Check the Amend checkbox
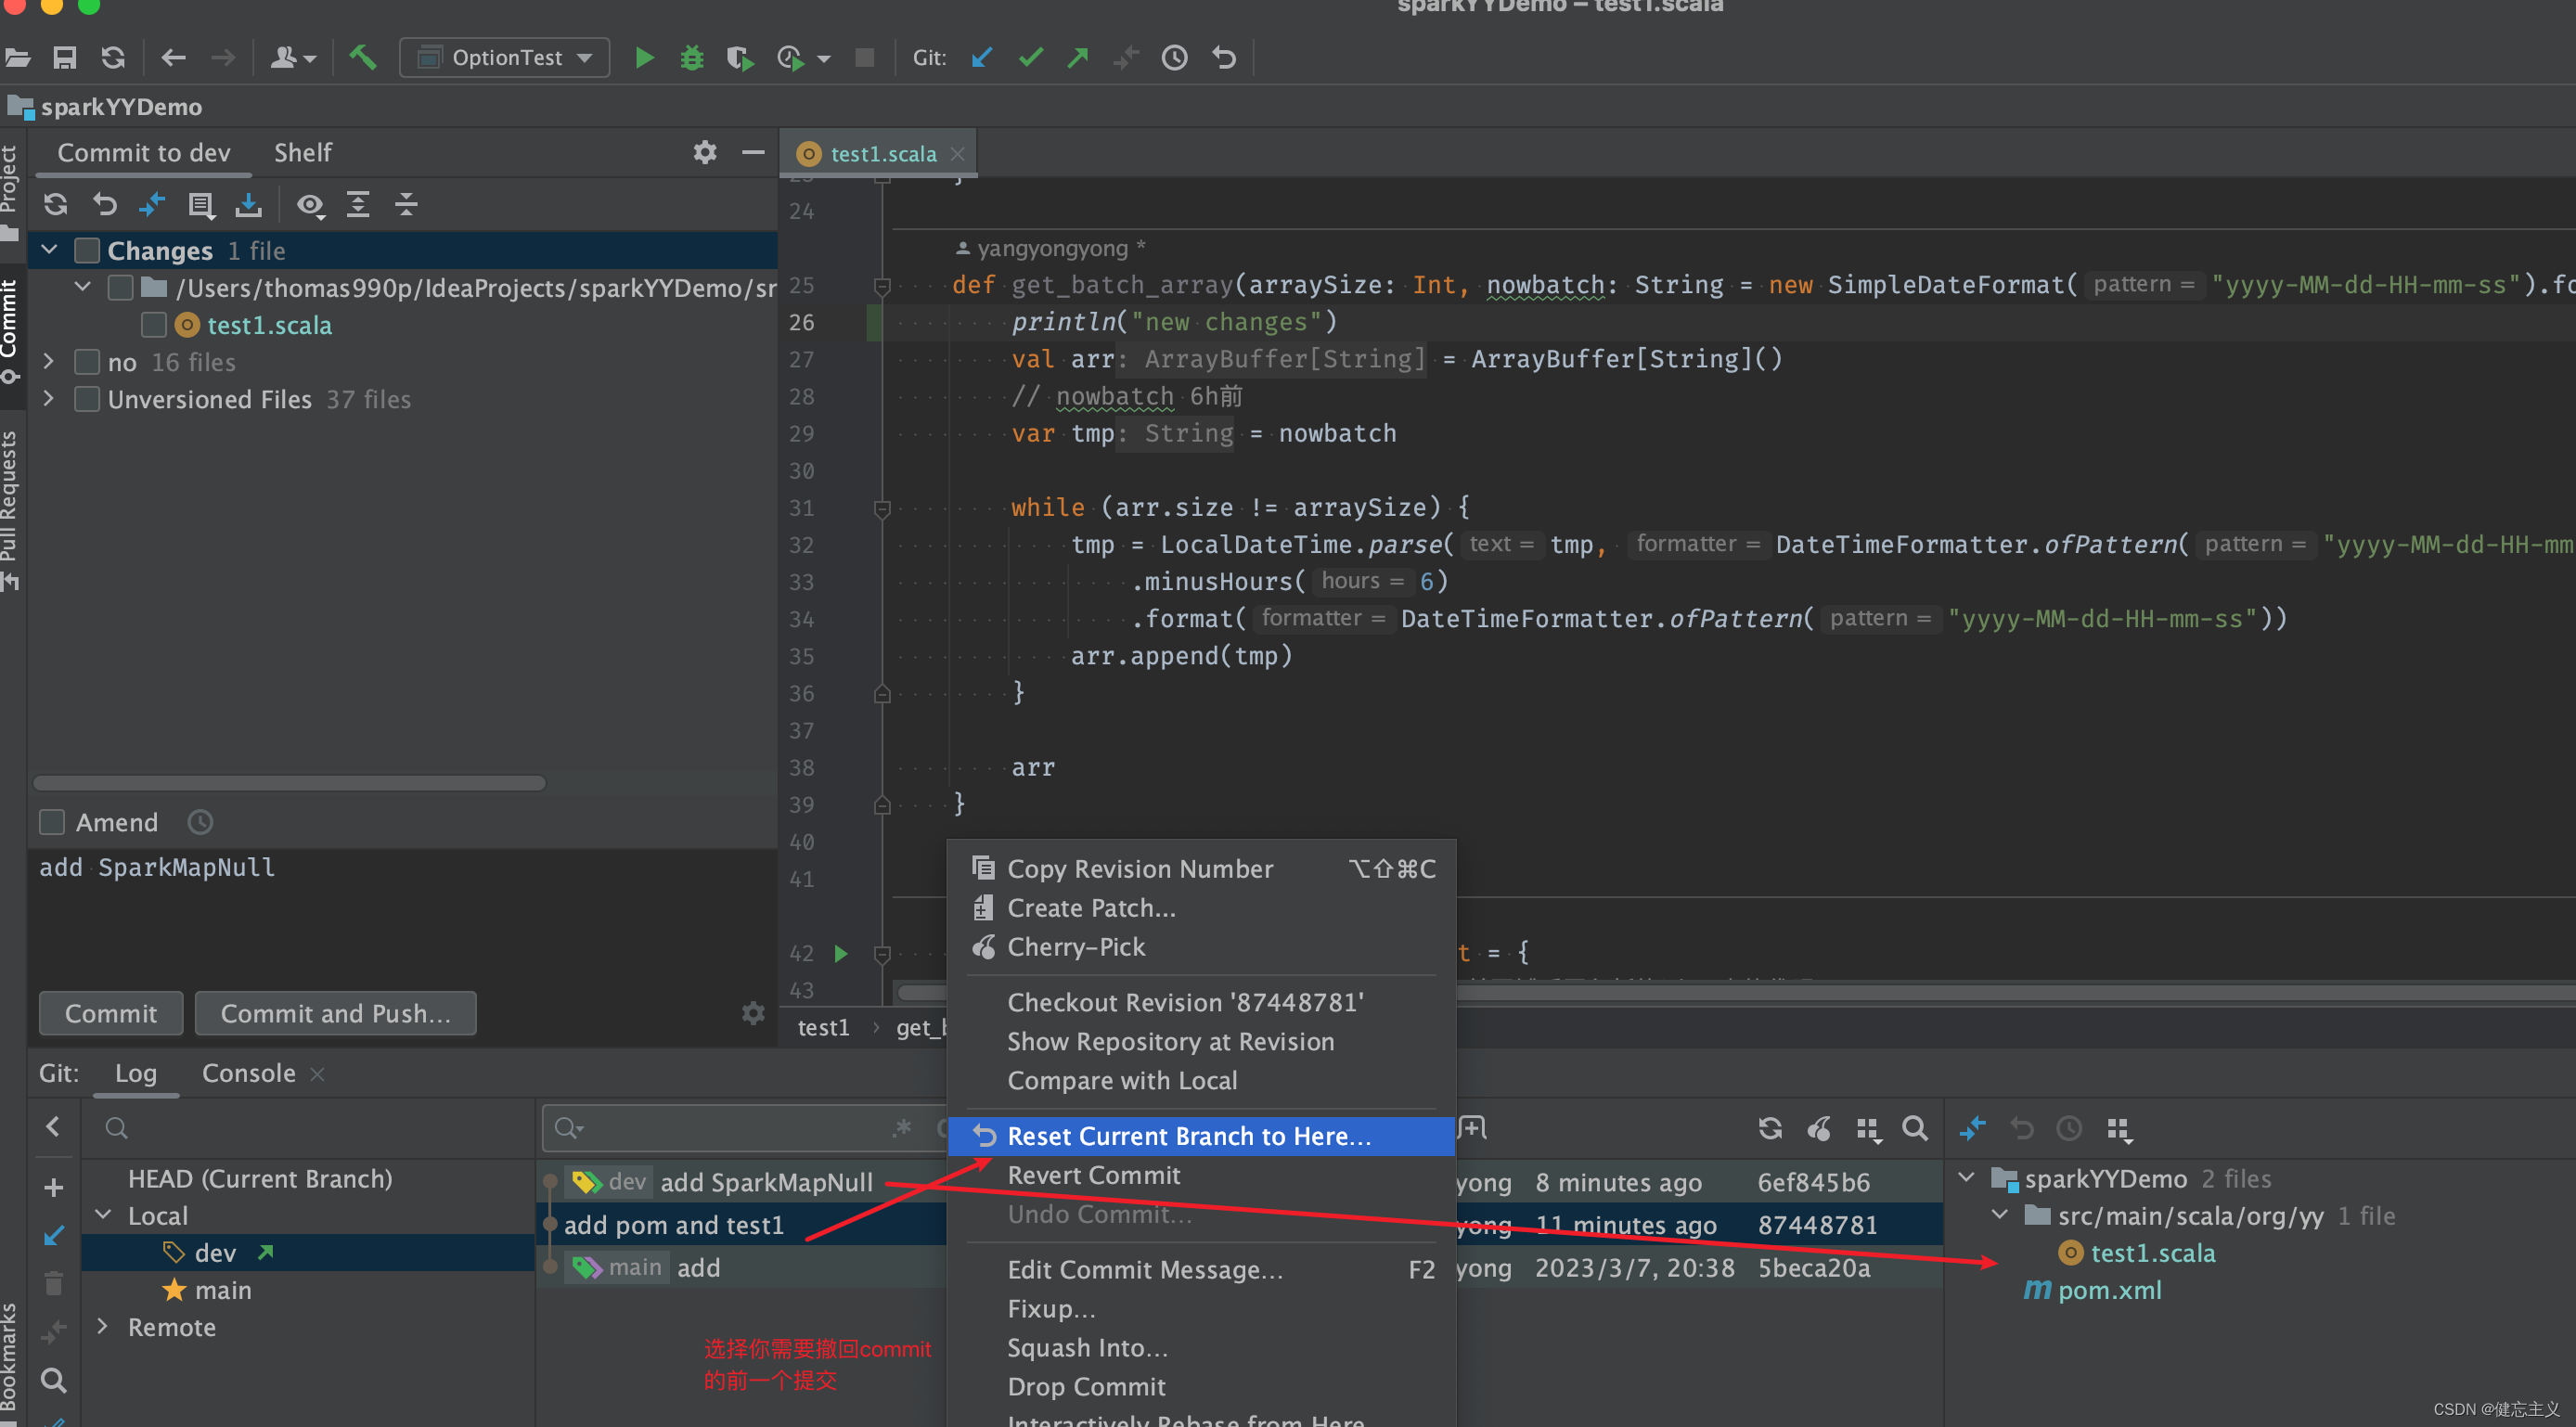 click(x=52, y=822)
